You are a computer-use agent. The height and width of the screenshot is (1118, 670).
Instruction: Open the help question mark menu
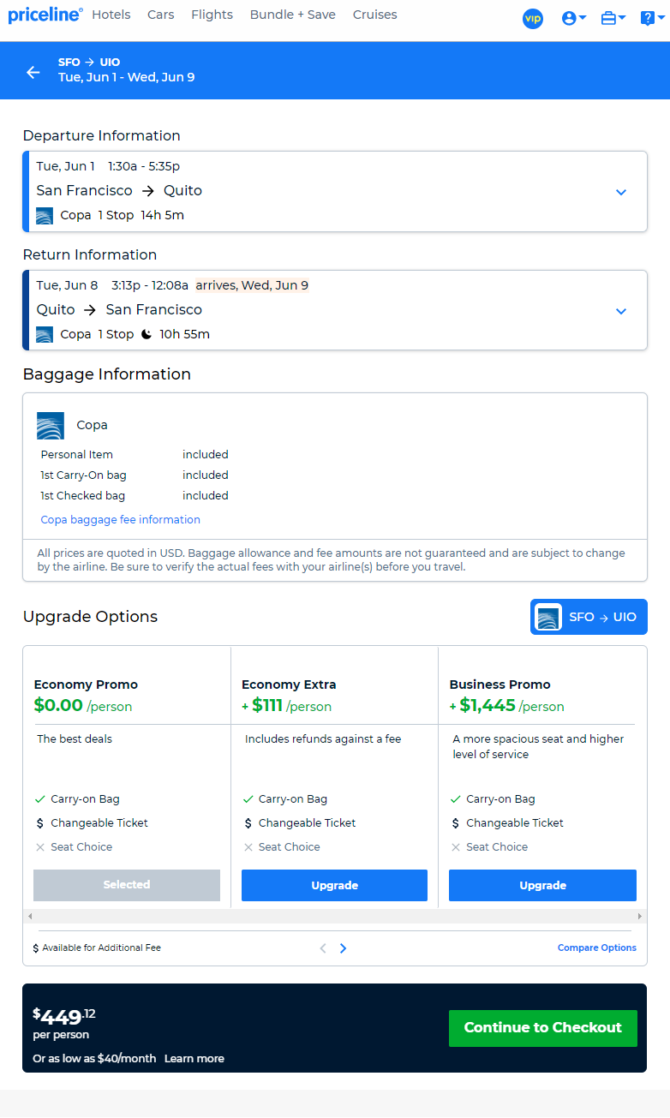click(652, 19)
